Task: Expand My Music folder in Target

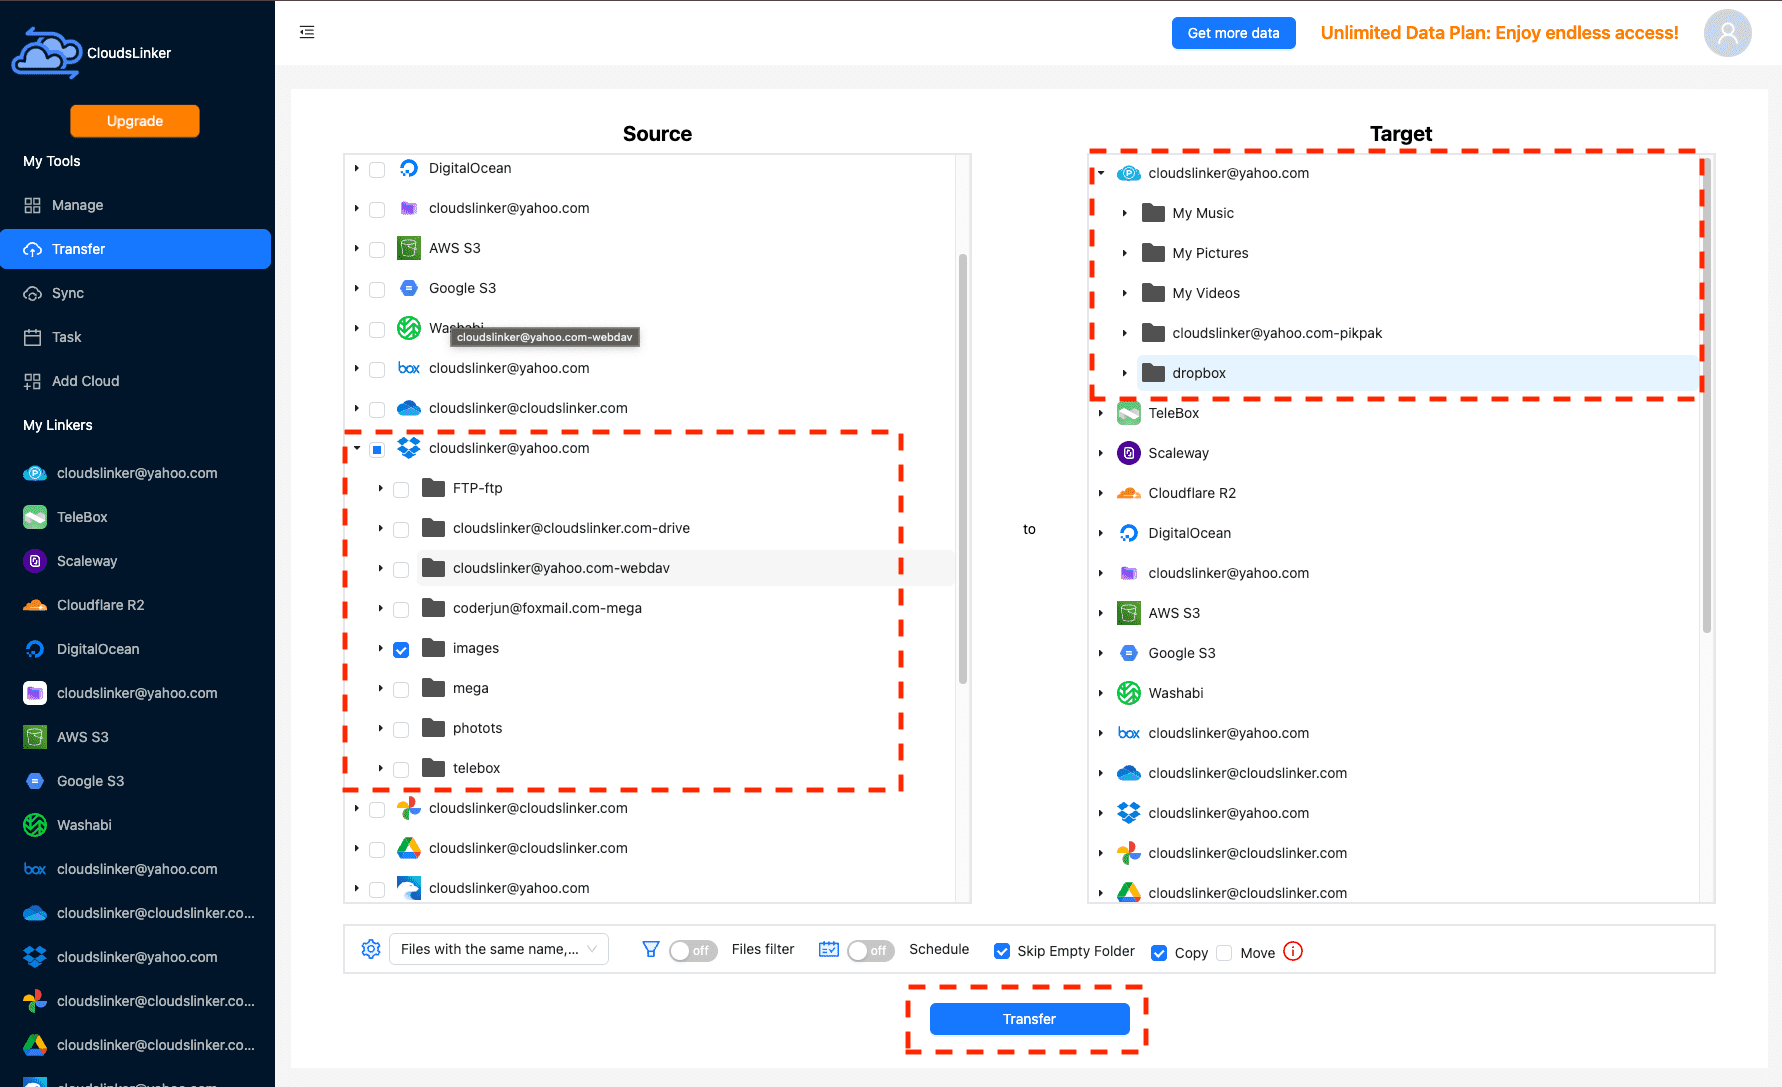Action: click(x=1125, y=213)
